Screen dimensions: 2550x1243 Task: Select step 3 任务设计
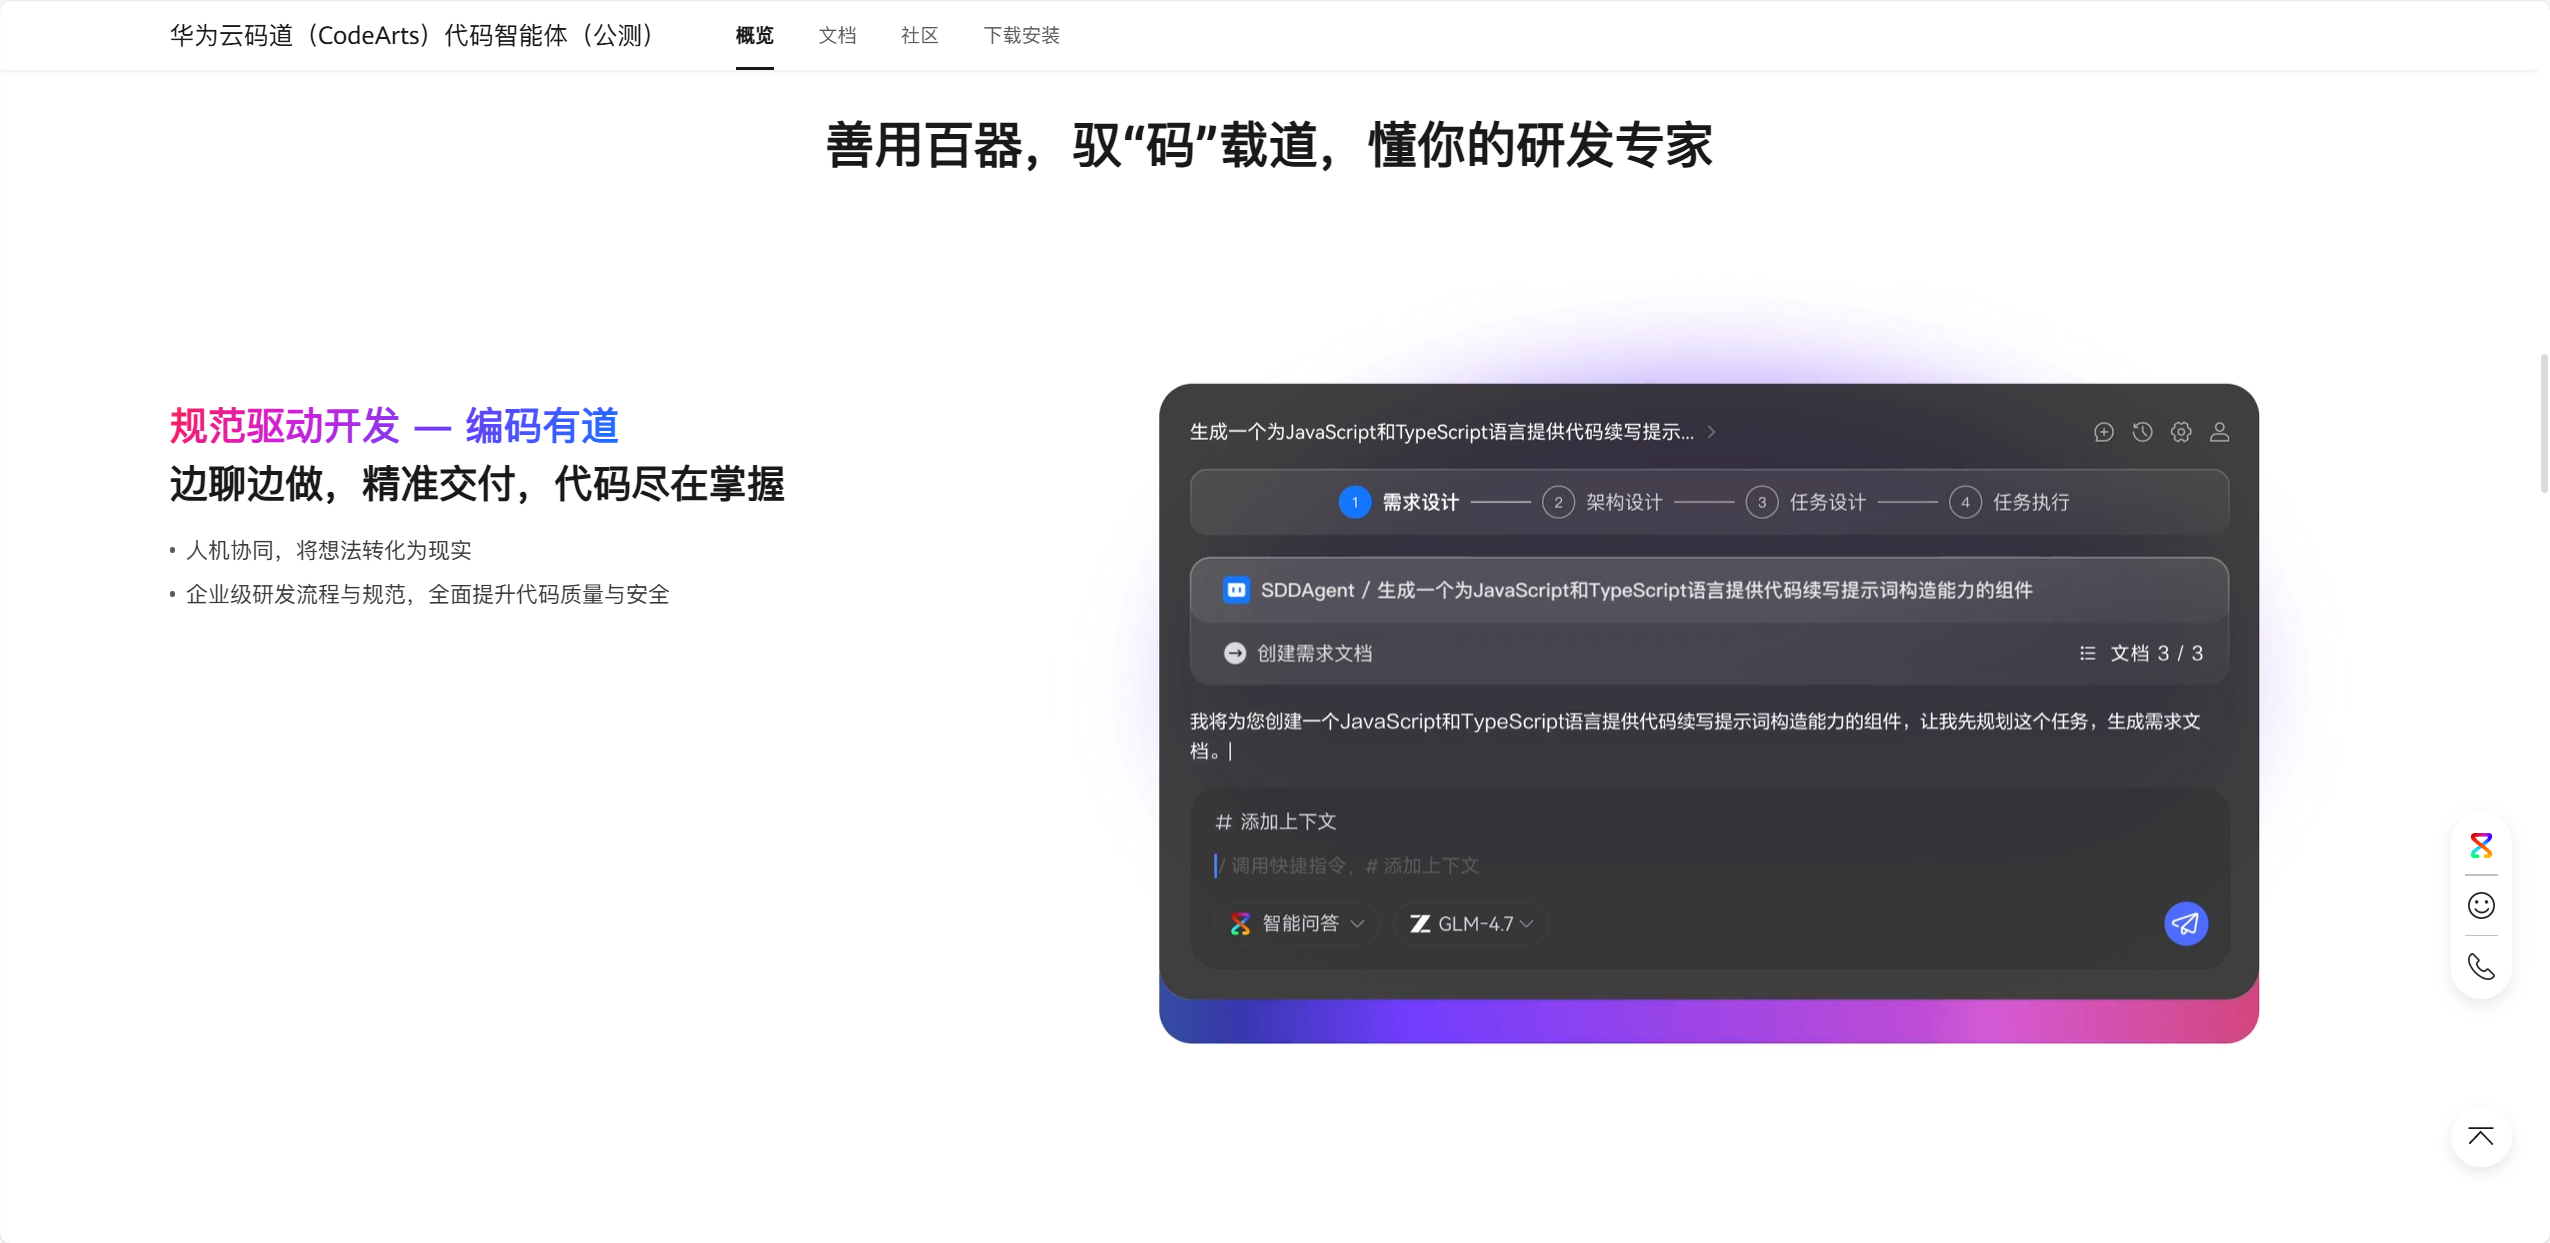1805,502
